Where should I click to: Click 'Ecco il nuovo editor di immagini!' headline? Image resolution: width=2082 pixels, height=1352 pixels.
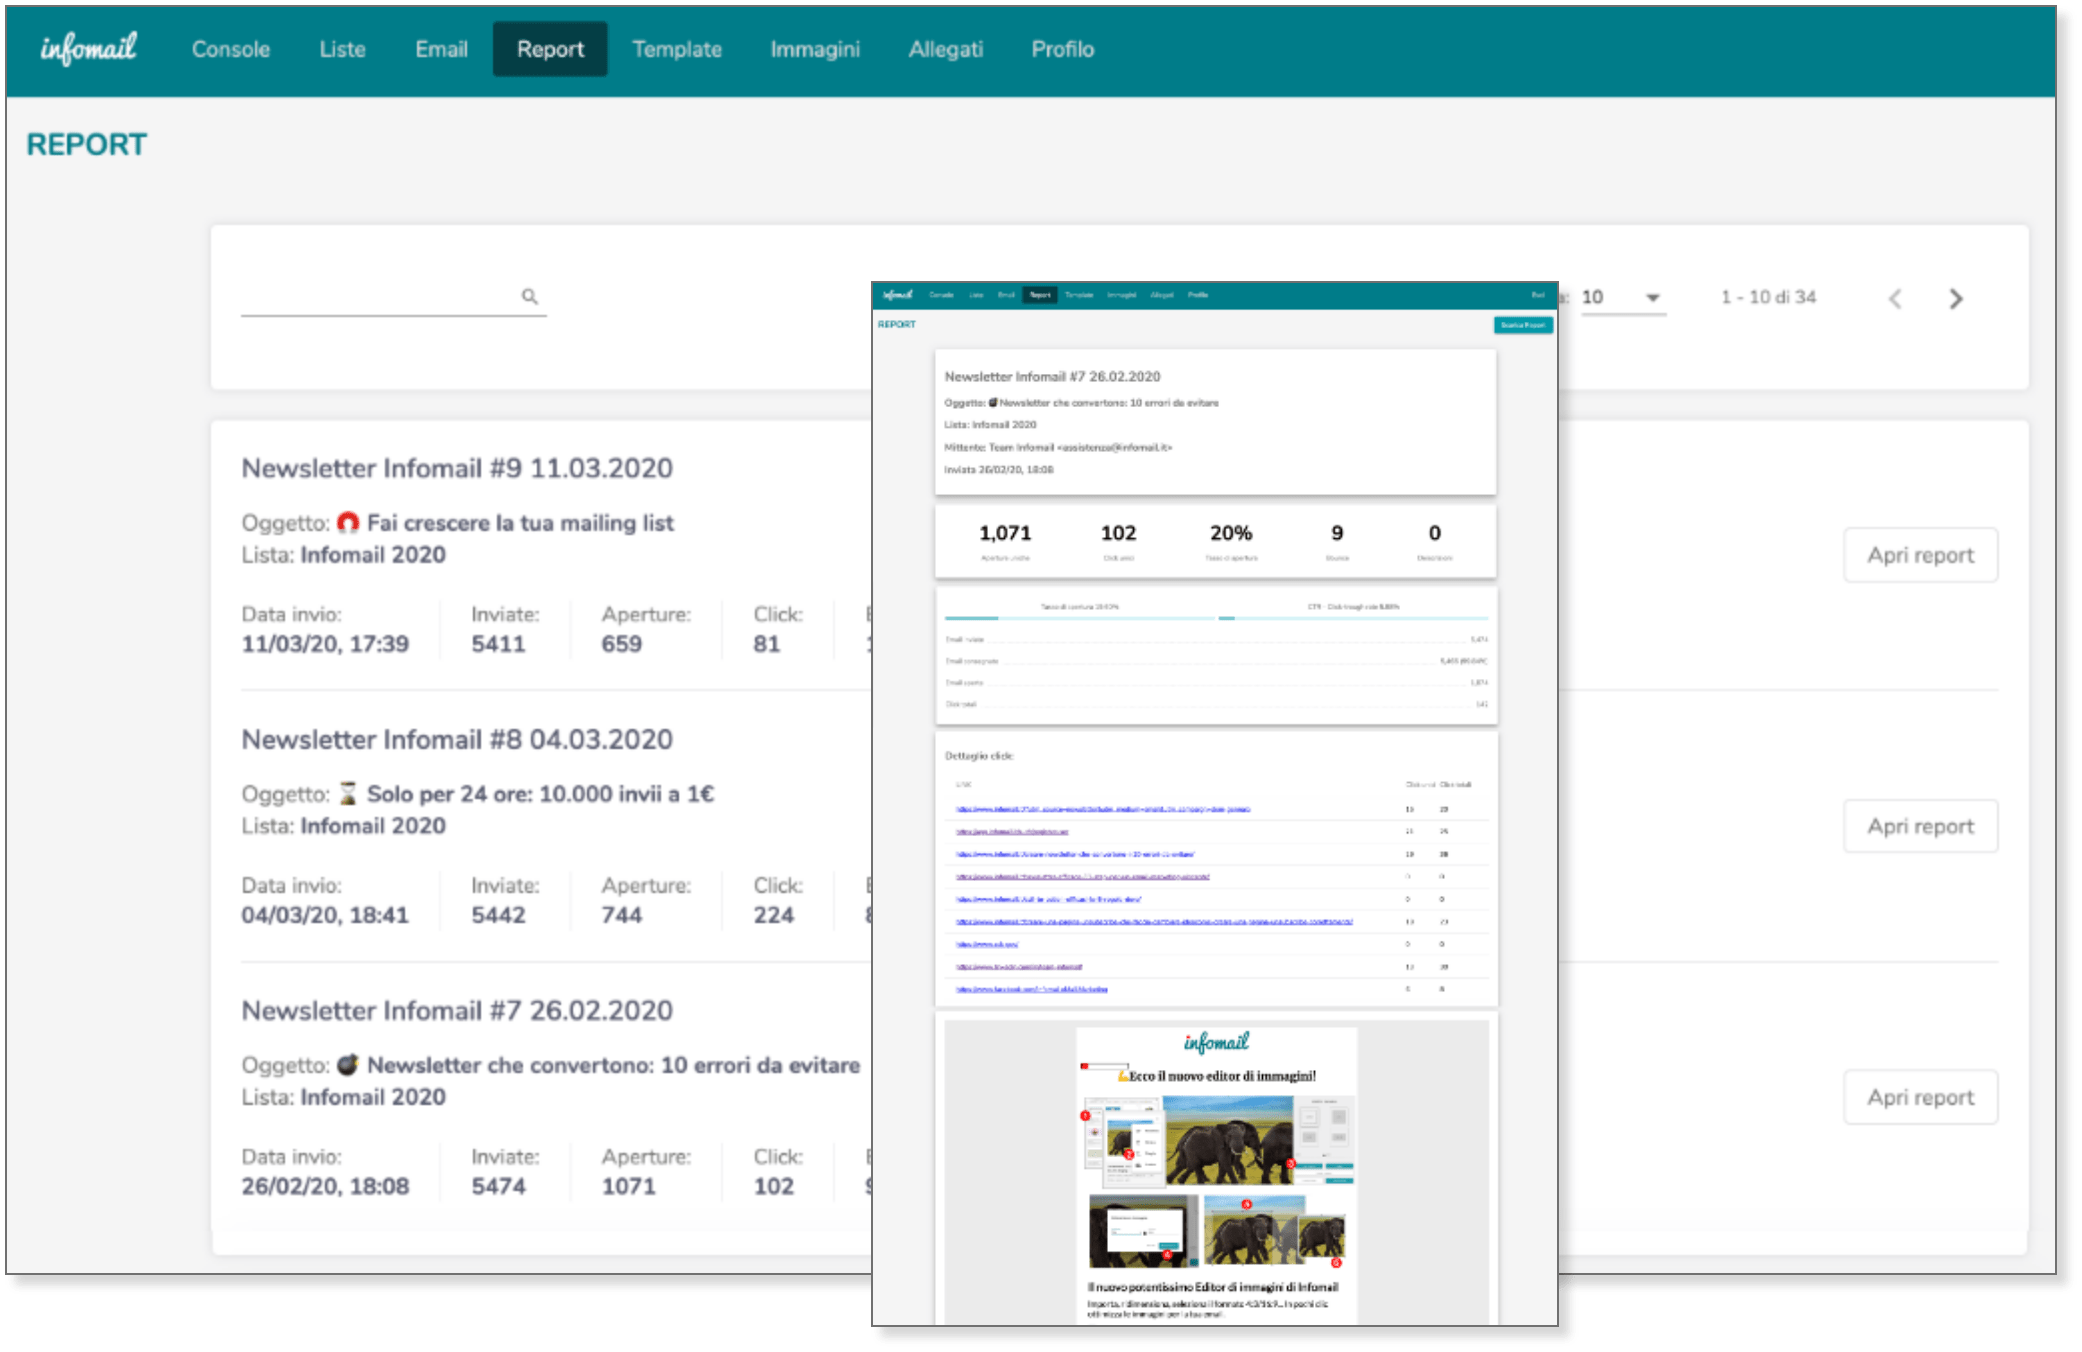pos(1222,1076)
